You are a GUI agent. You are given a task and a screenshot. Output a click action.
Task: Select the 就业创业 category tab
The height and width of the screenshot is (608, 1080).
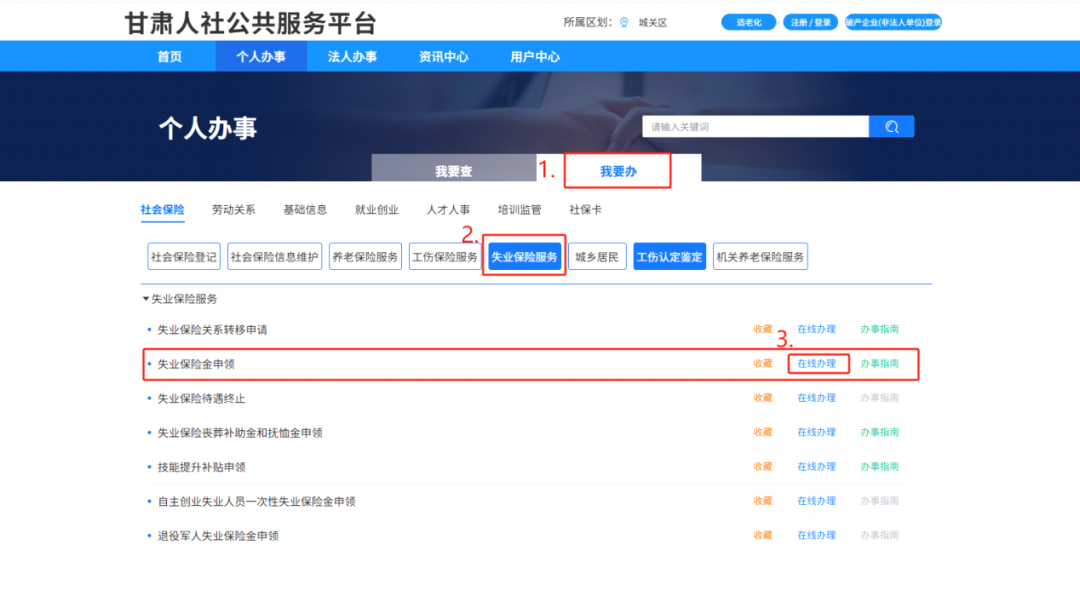pyautogui.click(x=377, y=209)
